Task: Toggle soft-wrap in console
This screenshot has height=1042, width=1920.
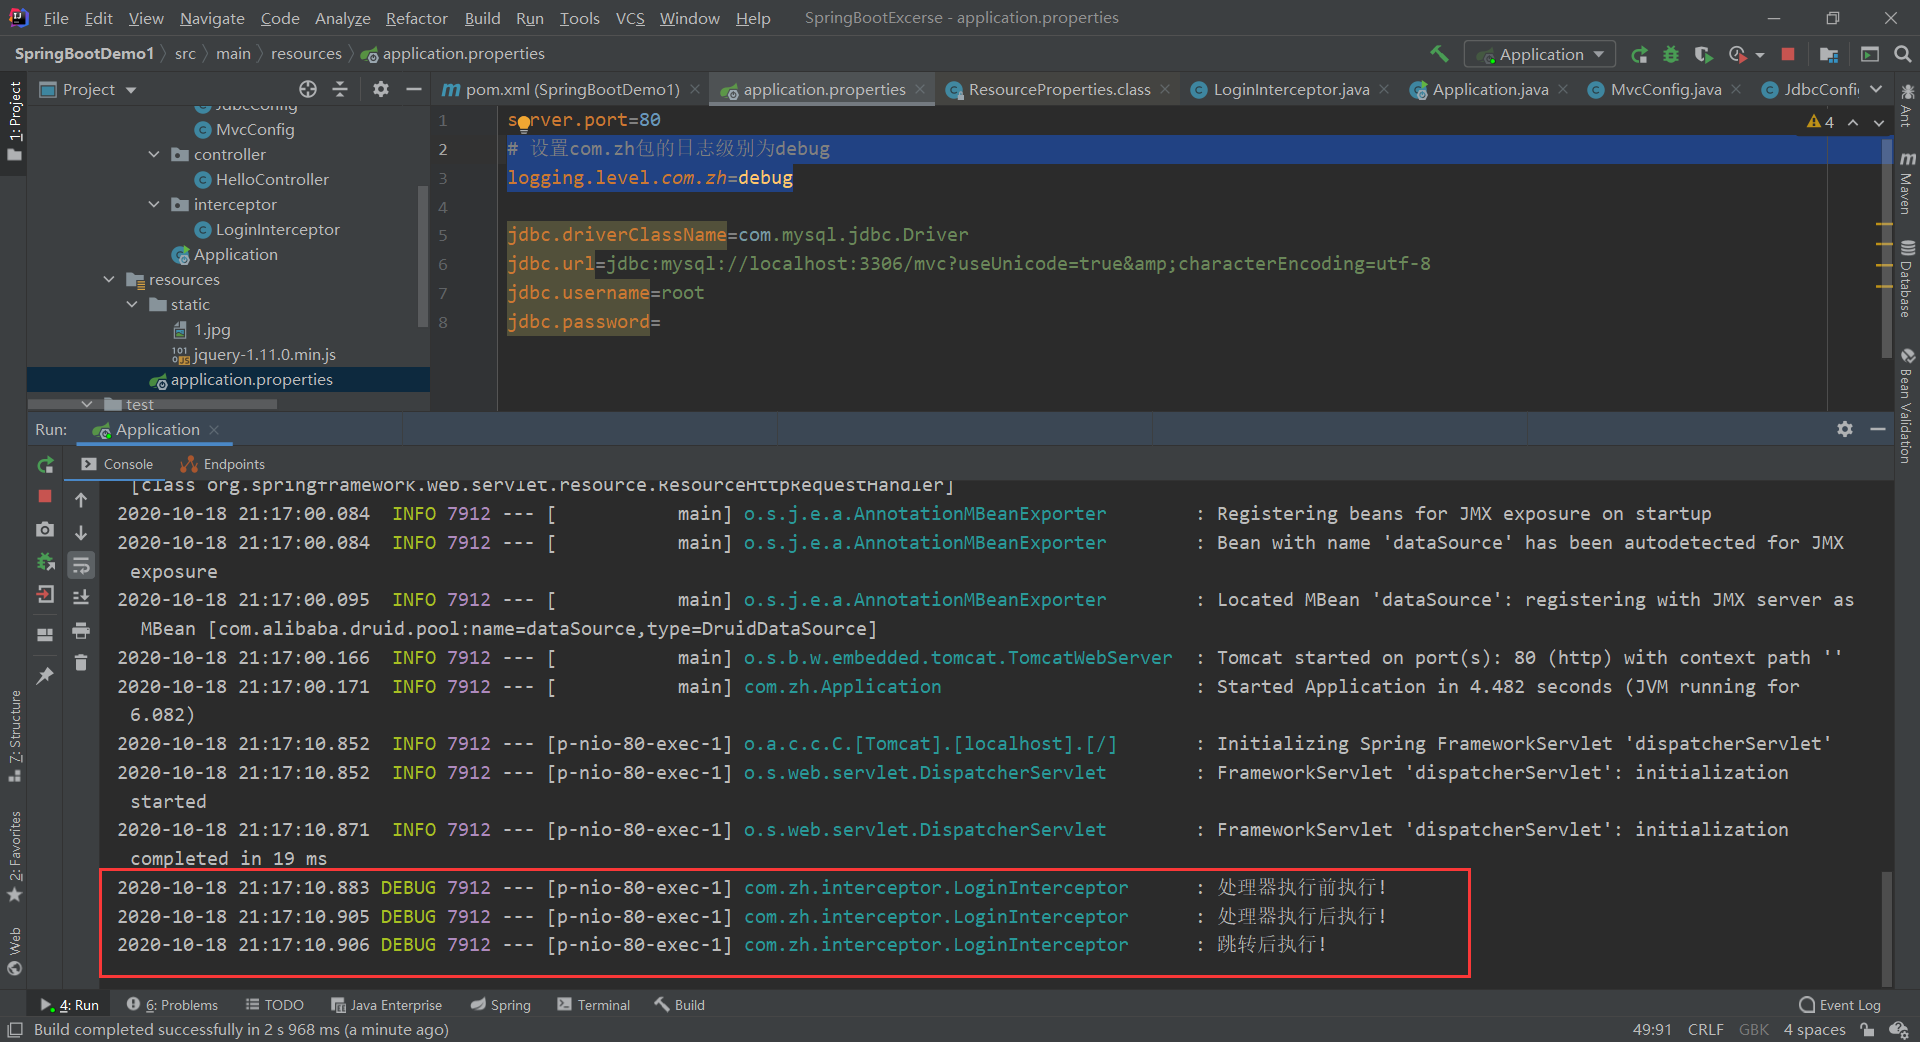Action: click(81, 565)
